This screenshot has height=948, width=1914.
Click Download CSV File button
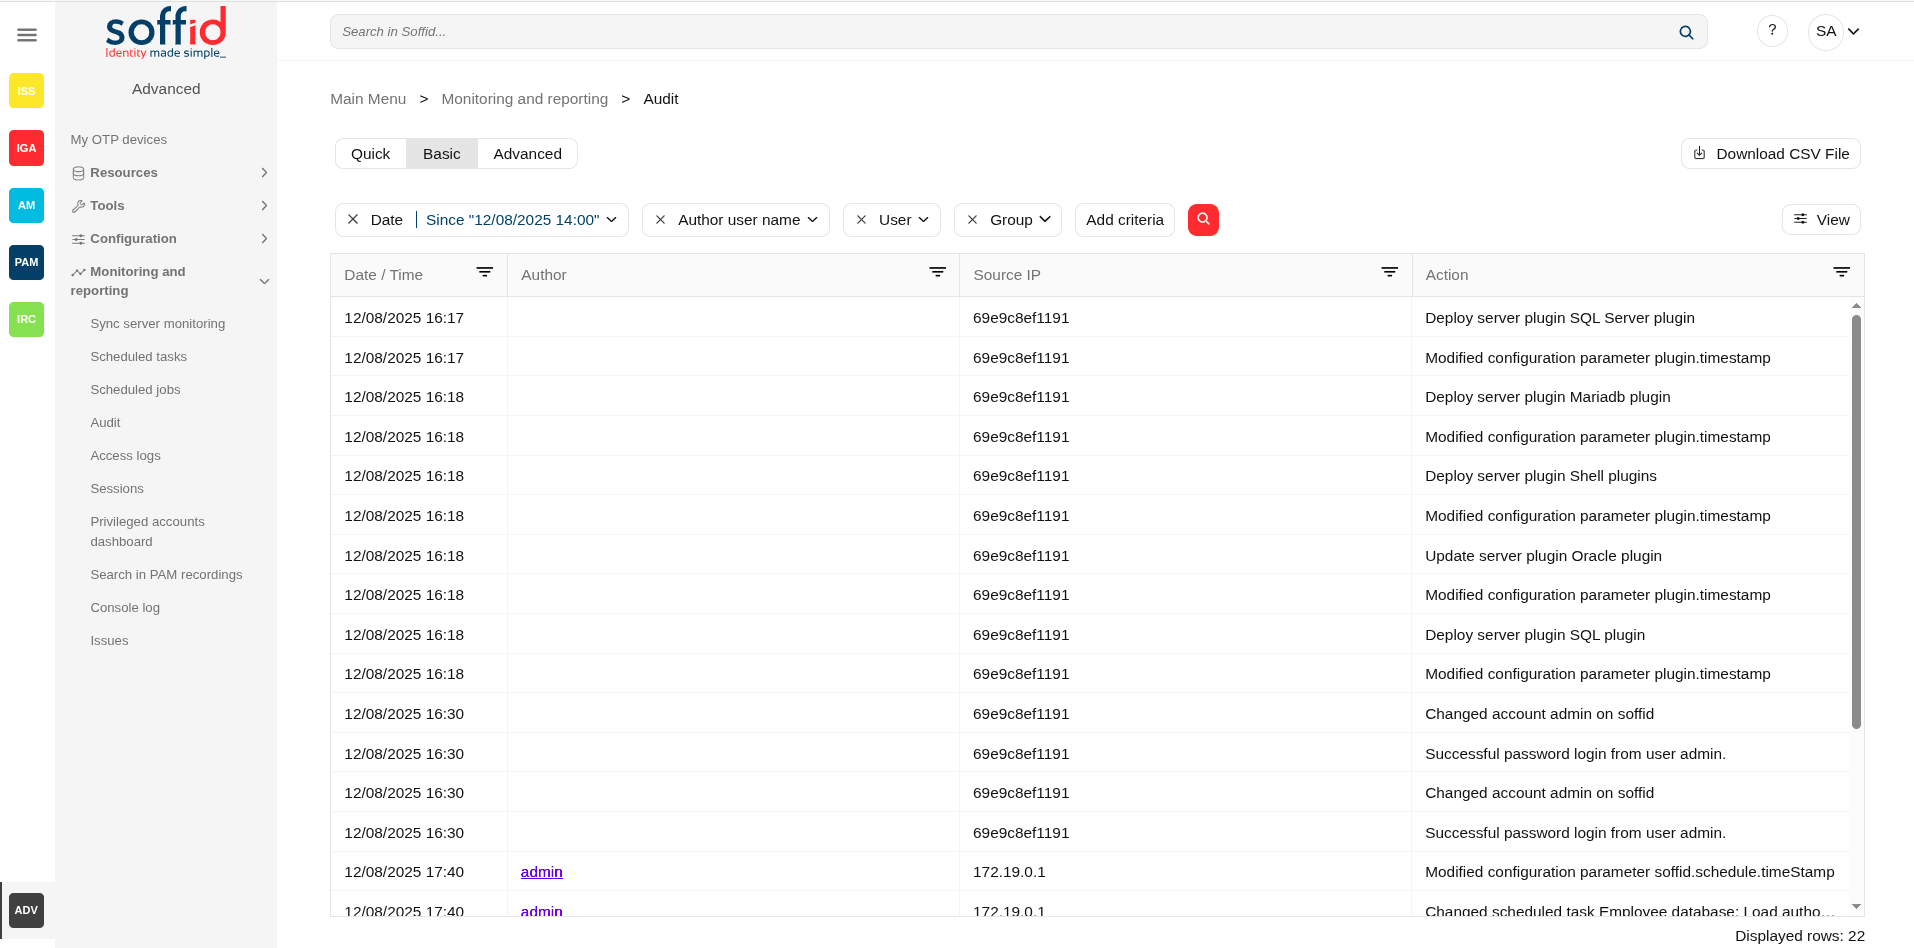click(x=1770, y=154)
